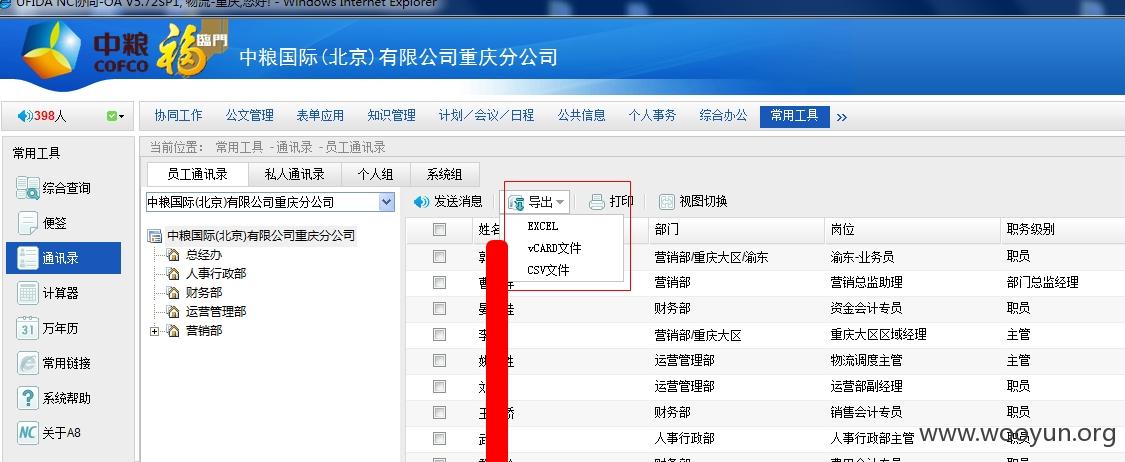The image size is (1125, 462).
Task: Click the 导出 export icon
Action: pos(517,203)
